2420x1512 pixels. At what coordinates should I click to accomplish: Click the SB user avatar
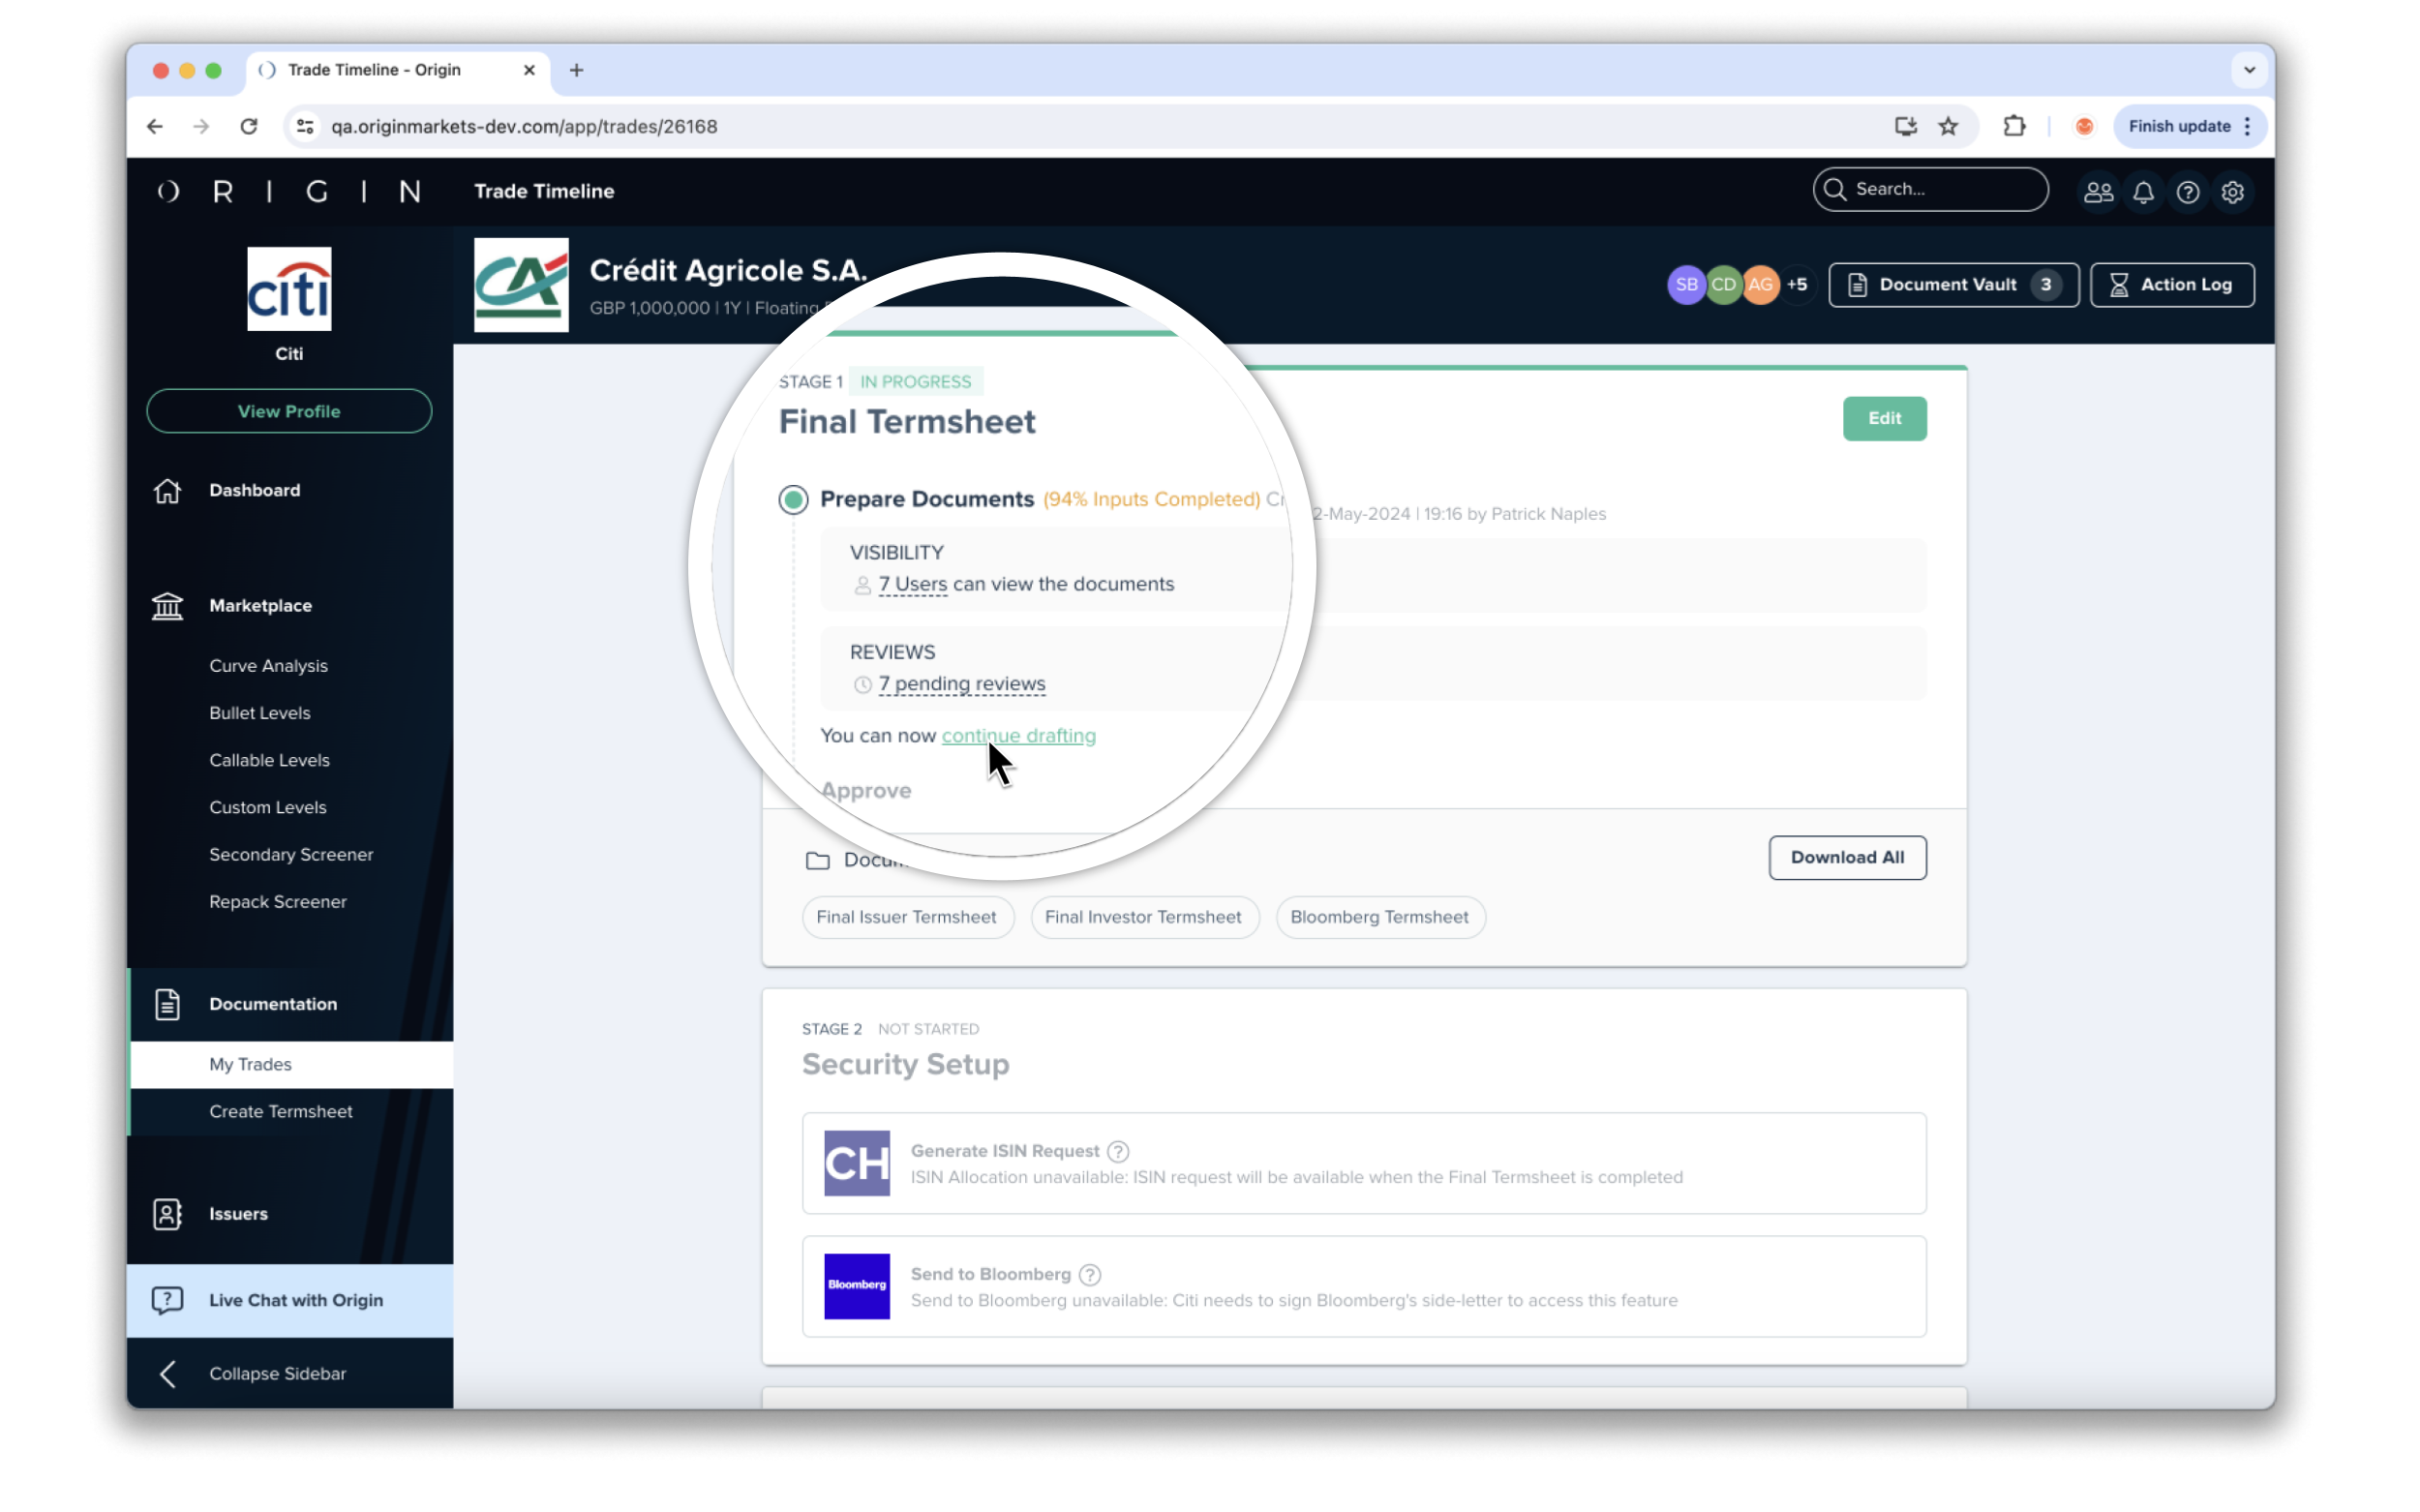[1686, 285]
